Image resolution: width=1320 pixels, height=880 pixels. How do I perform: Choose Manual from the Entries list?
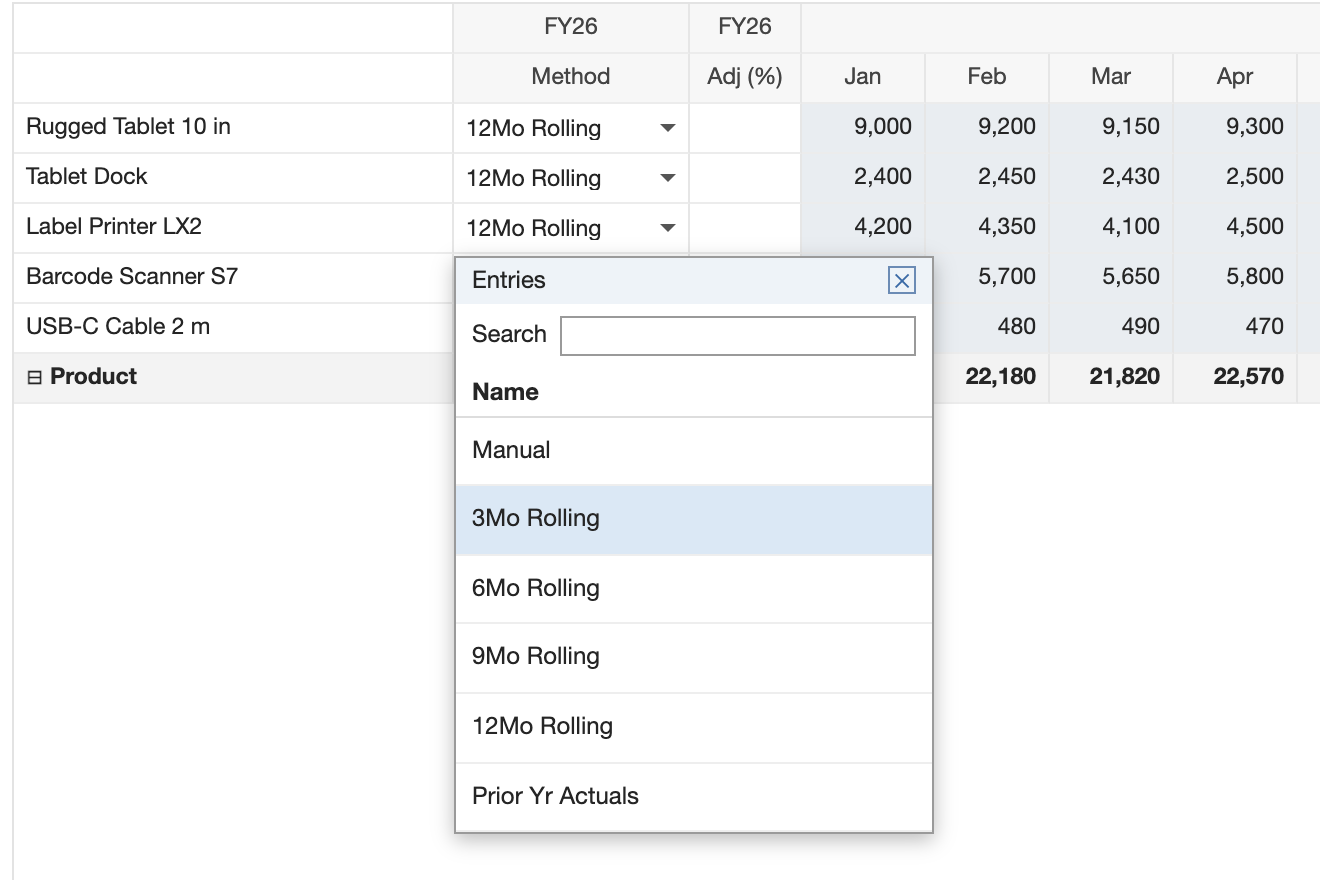pos(694,450)
